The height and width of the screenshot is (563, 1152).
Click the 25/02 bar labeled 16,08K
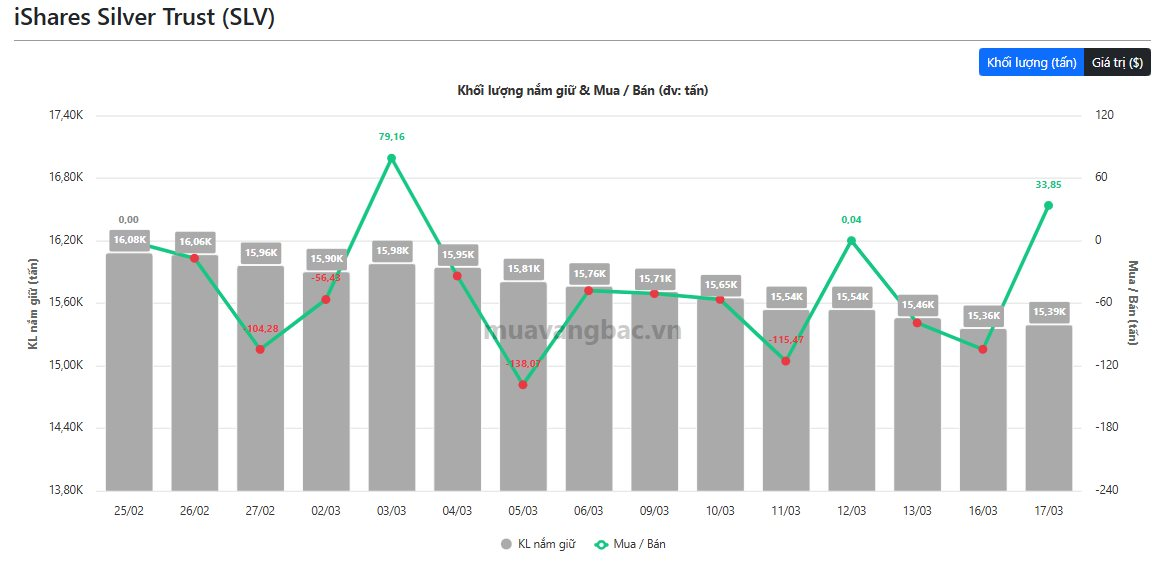tap(129, 380)
